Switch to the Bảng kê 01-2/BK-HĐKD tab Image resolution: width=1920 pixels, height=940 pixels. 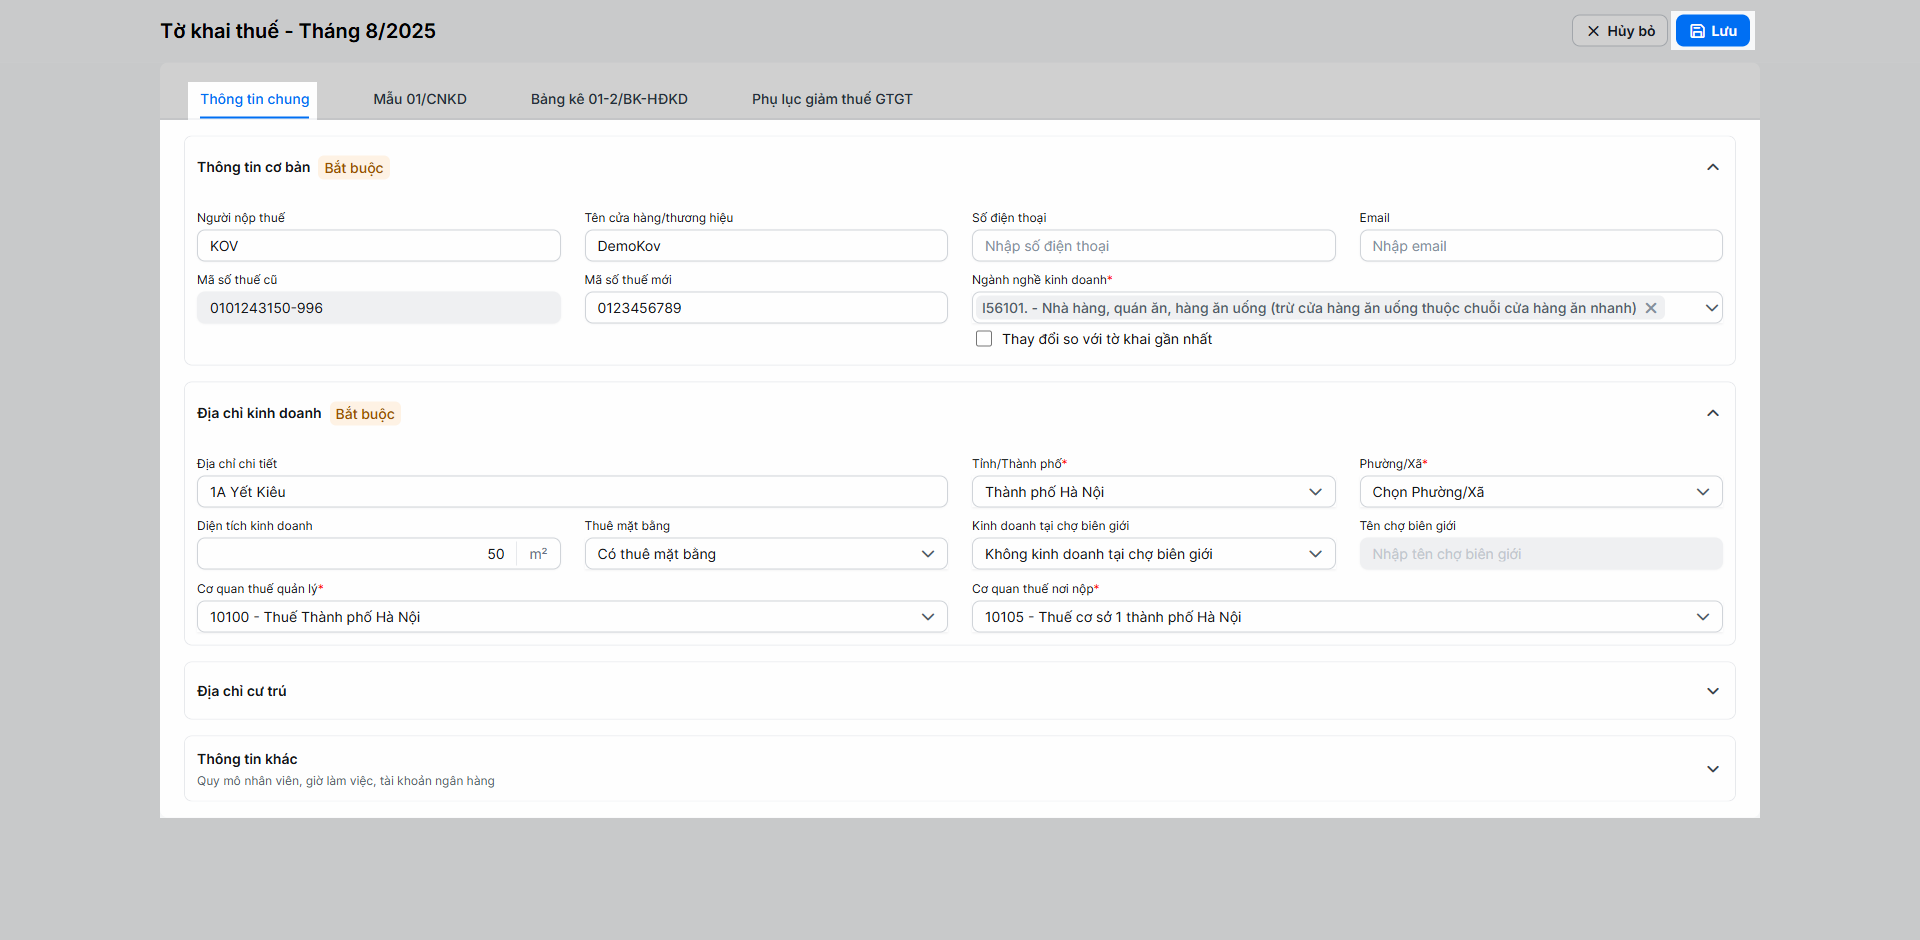609,99
